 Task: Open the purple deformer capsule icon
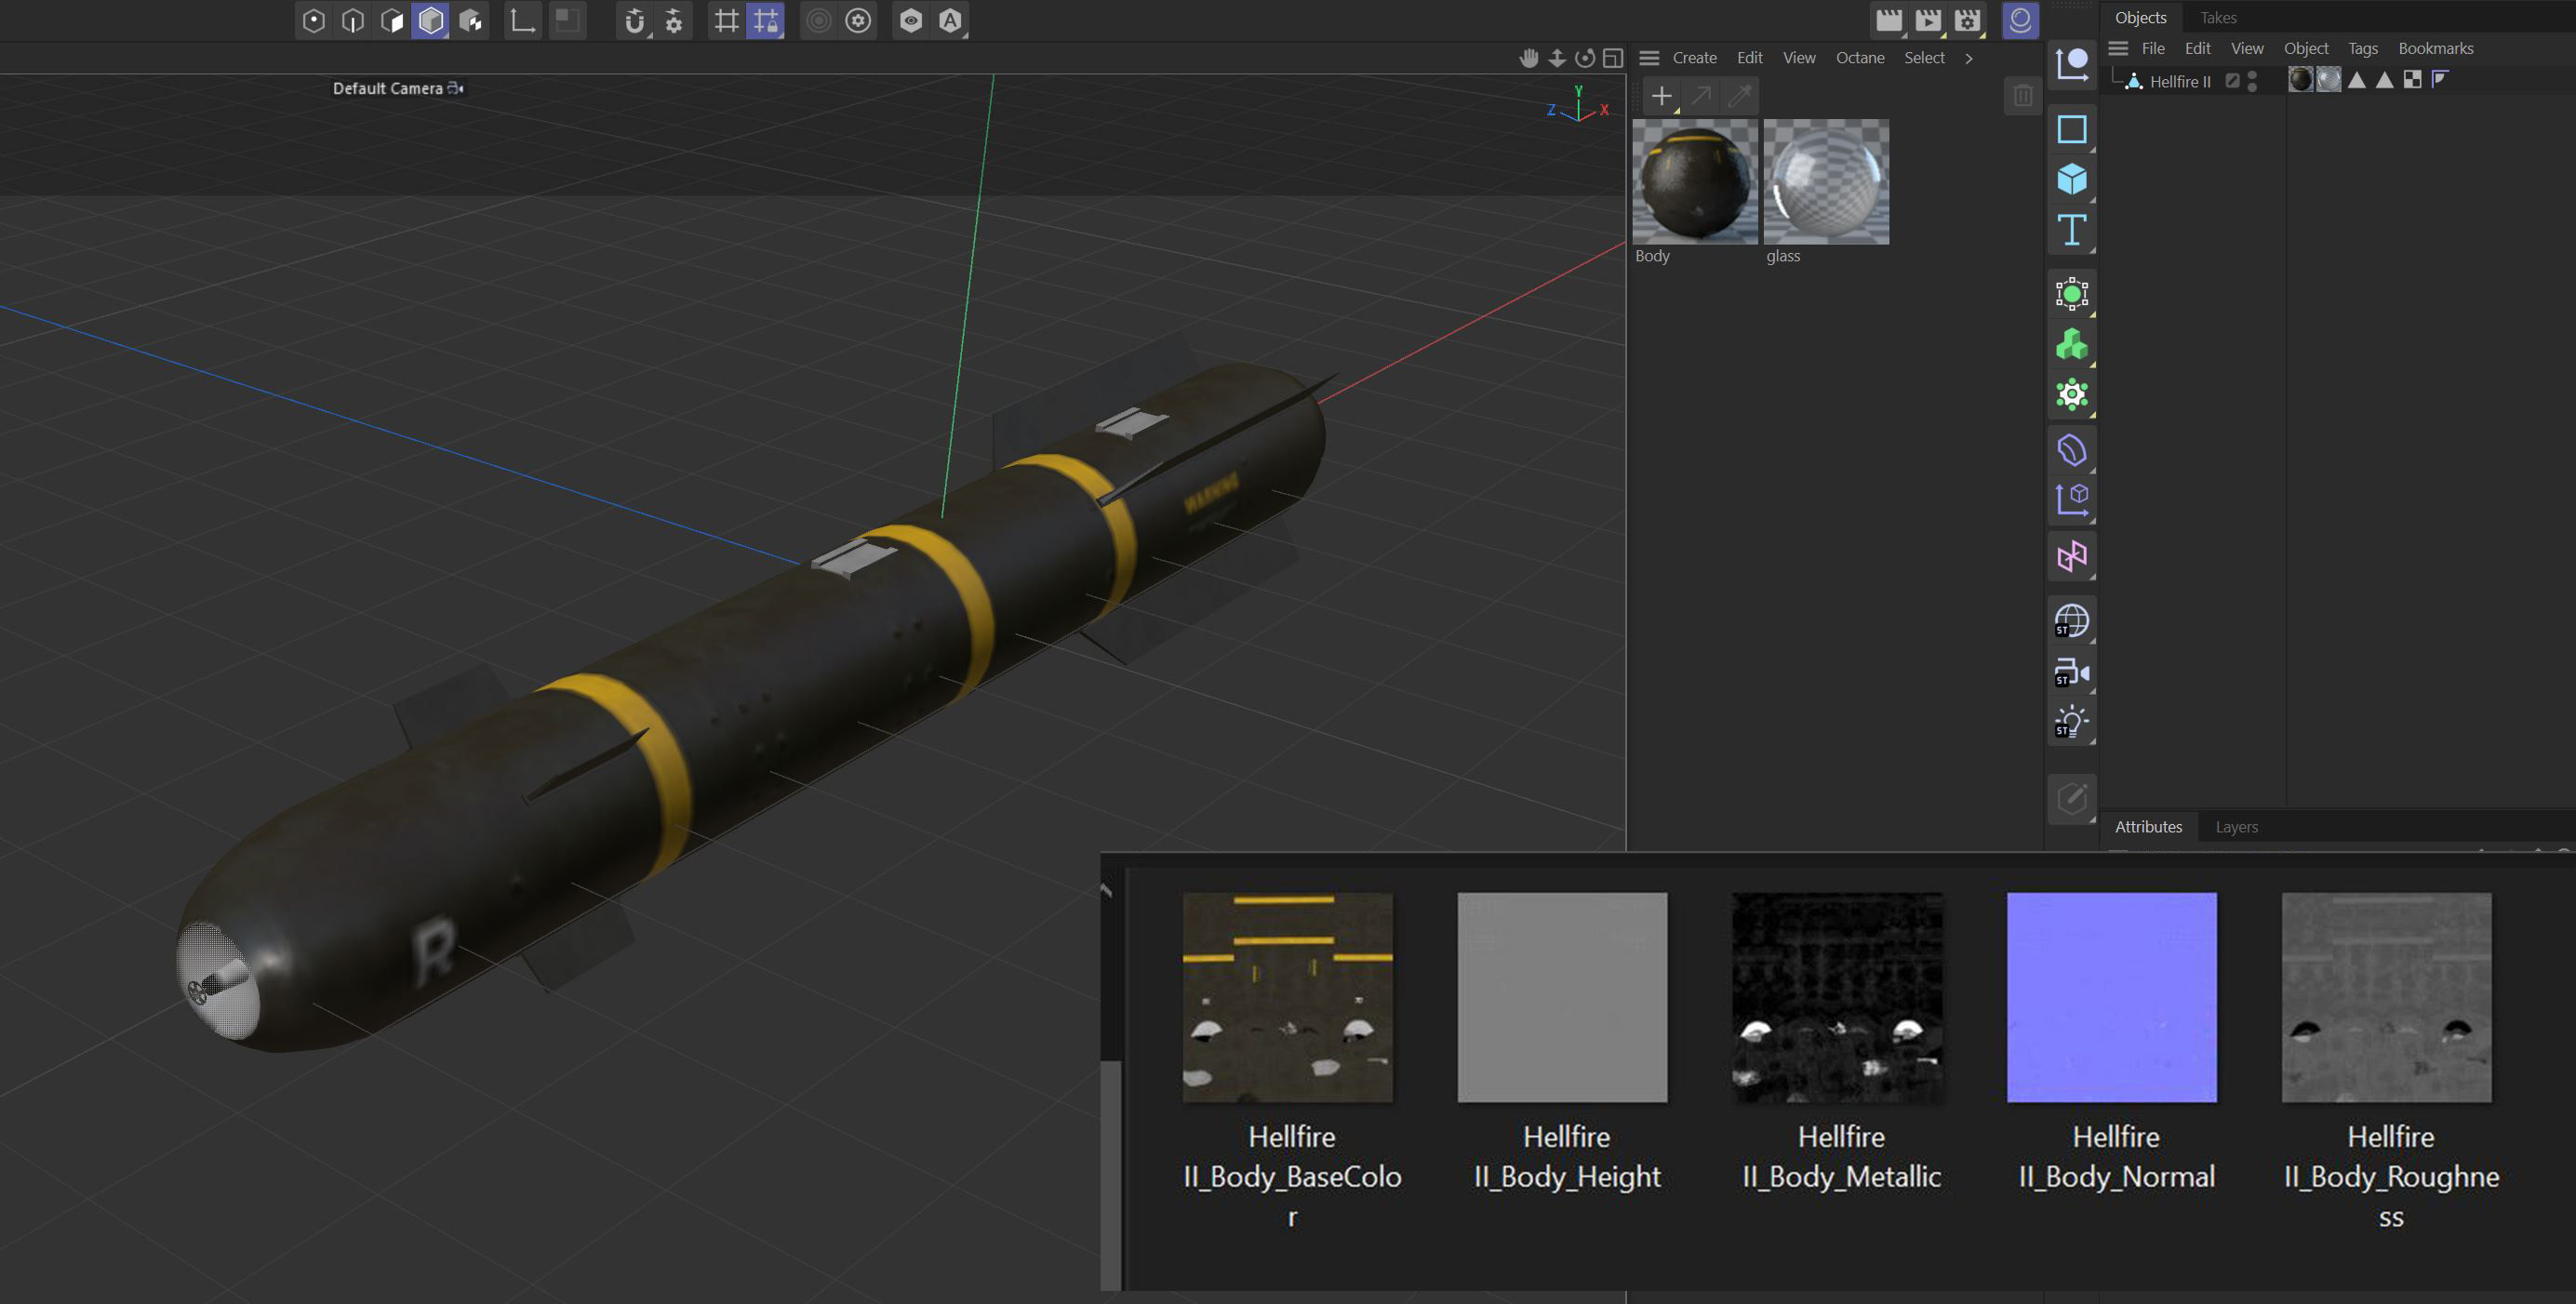(2072, 450)
